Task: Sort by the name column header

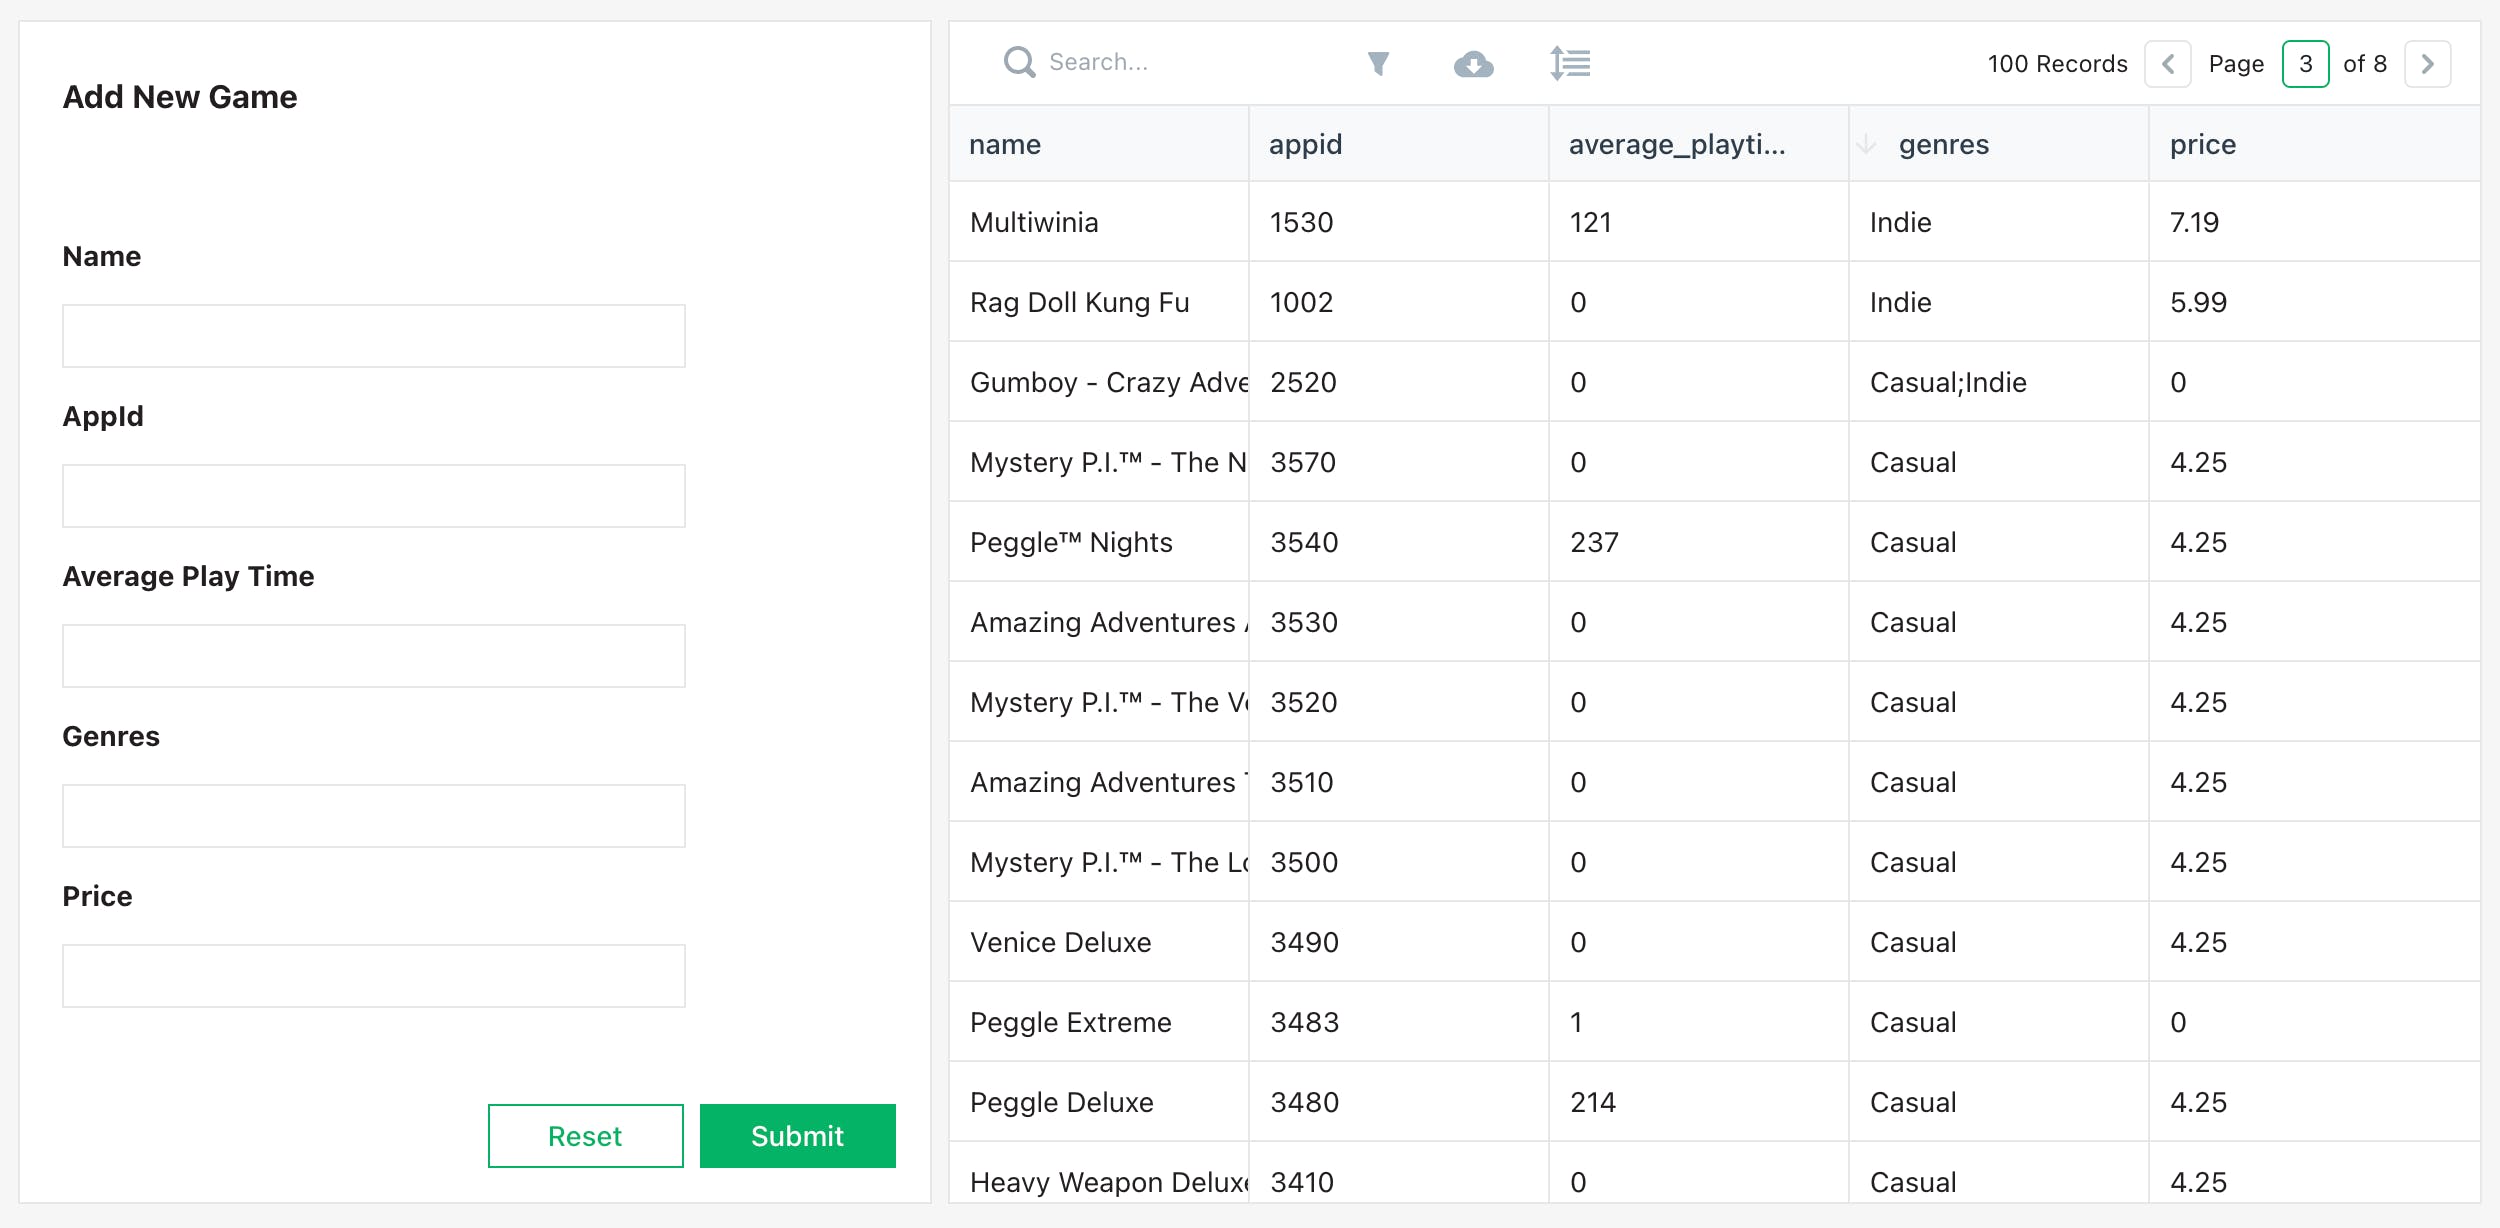Action: (1005, 145)
